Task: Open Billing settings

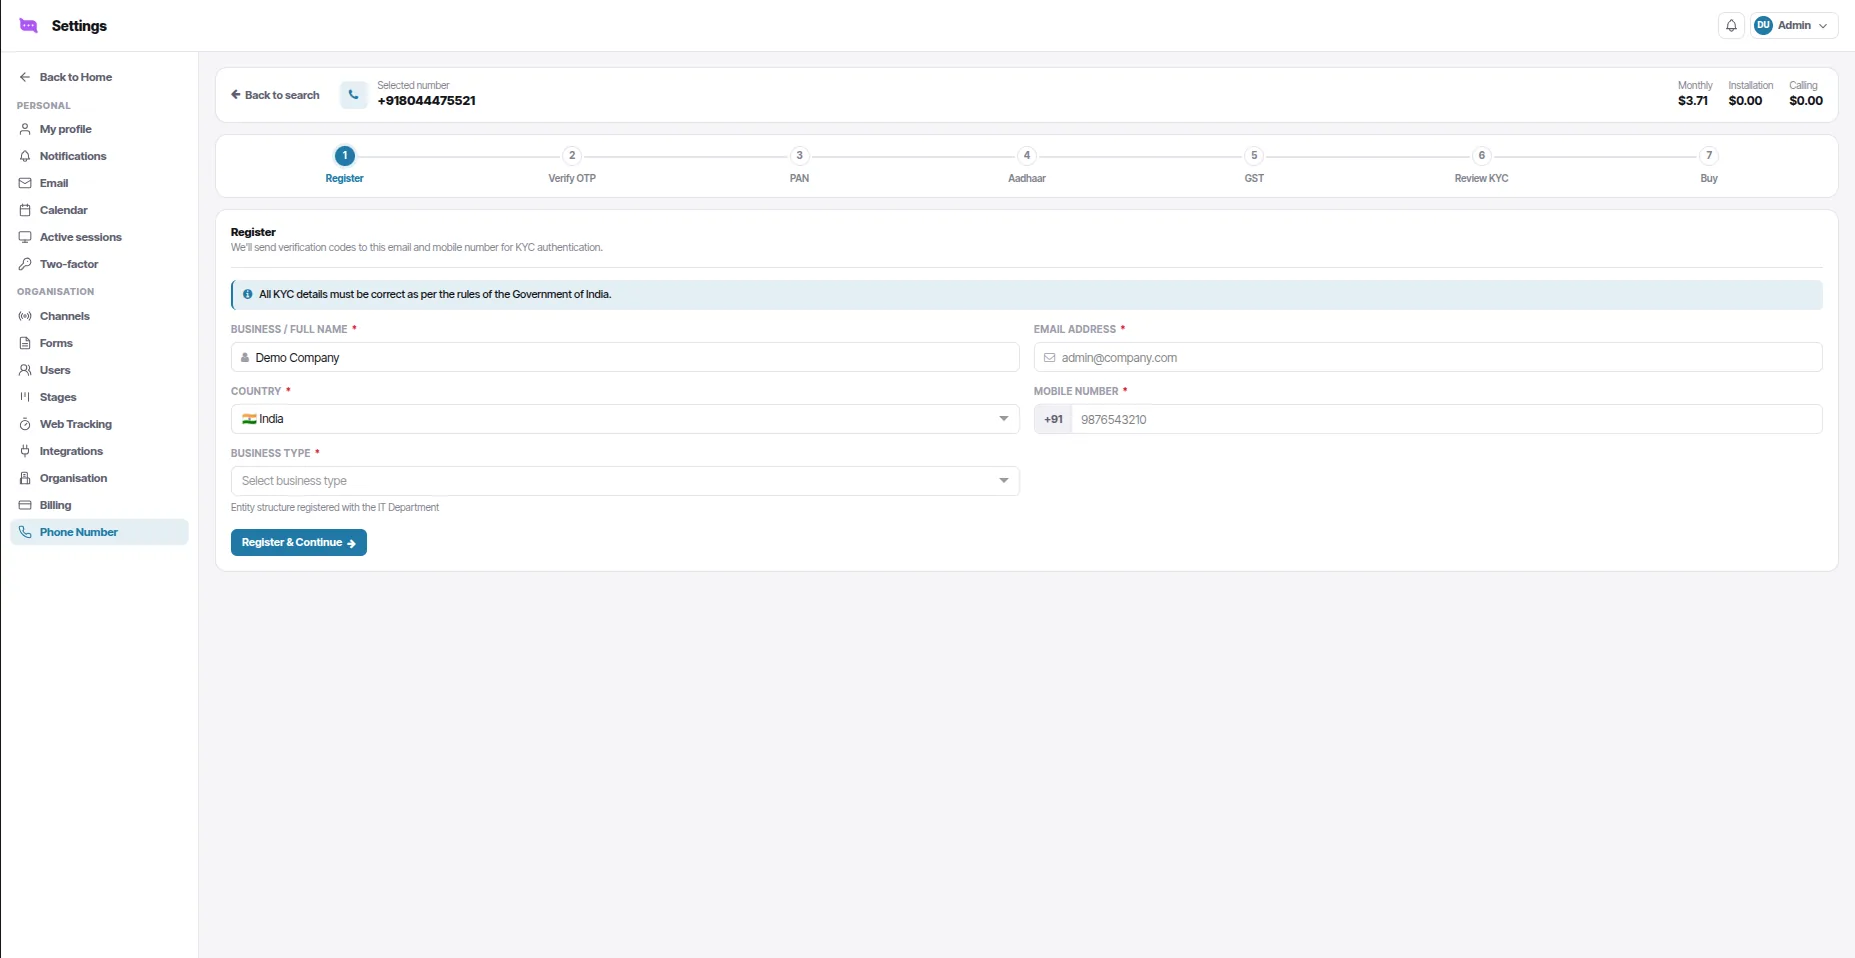Action: pyautogui.click(x=99, y=505)
